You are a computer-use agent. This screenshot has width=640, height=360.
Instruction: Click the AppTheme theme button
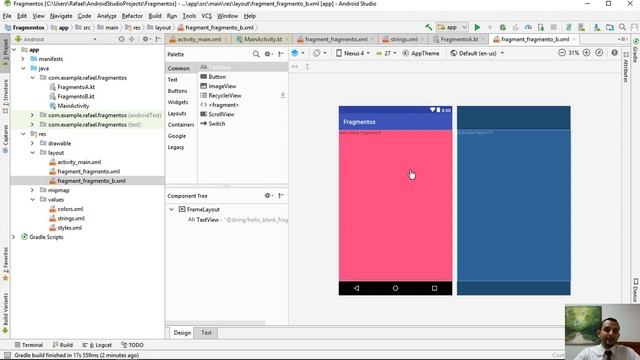(421, 53)
